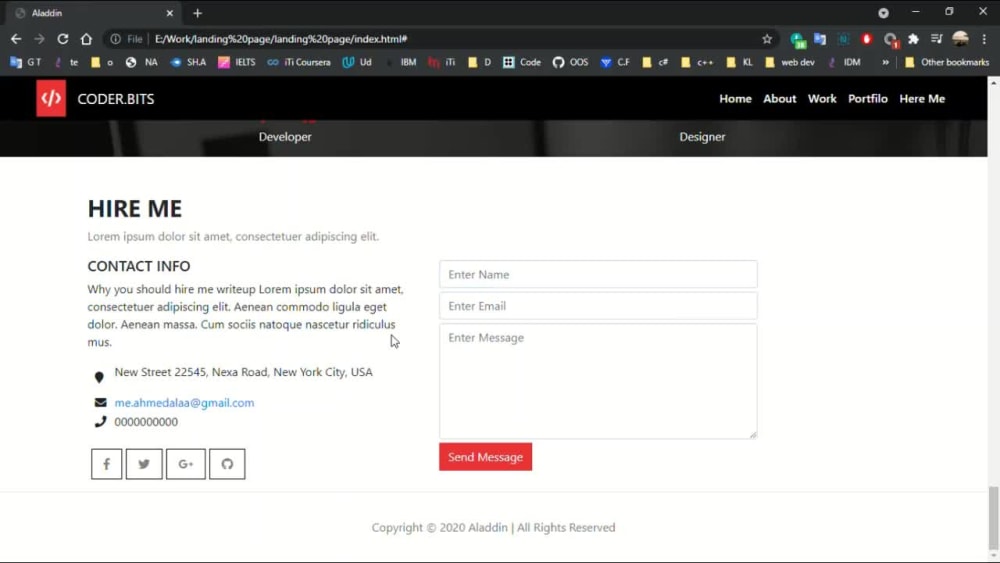
Task: Click the profile avatar in toolbar
Action: point(960,39)
